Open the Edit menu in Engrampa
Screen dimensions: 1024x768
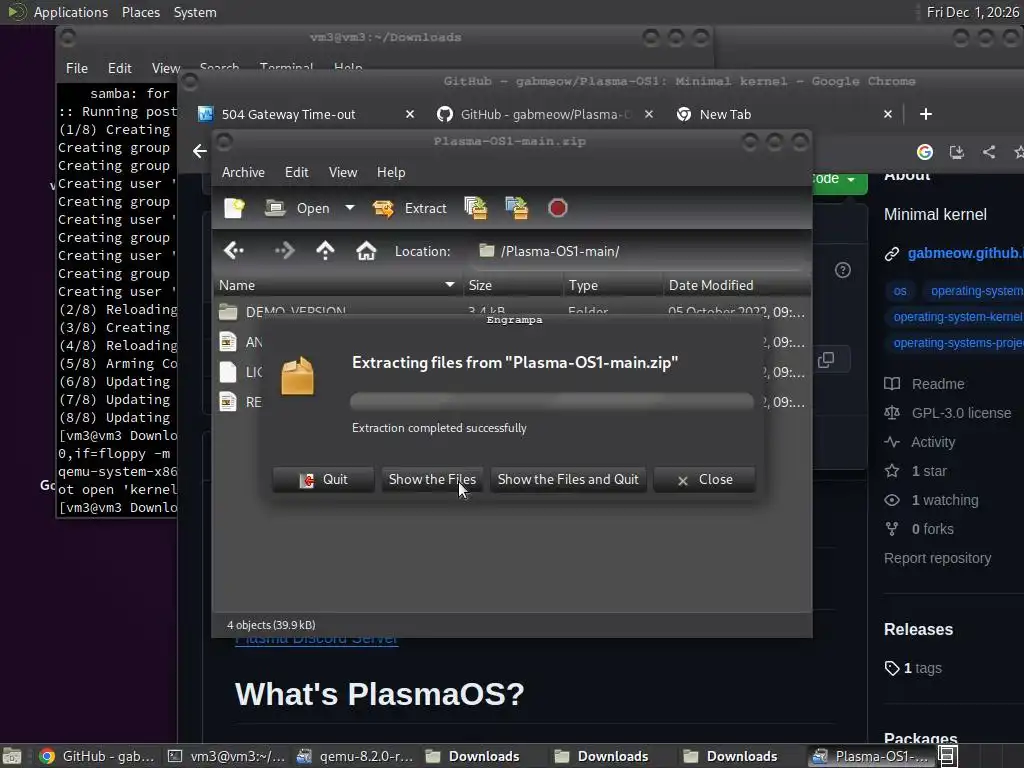[296, 172]
